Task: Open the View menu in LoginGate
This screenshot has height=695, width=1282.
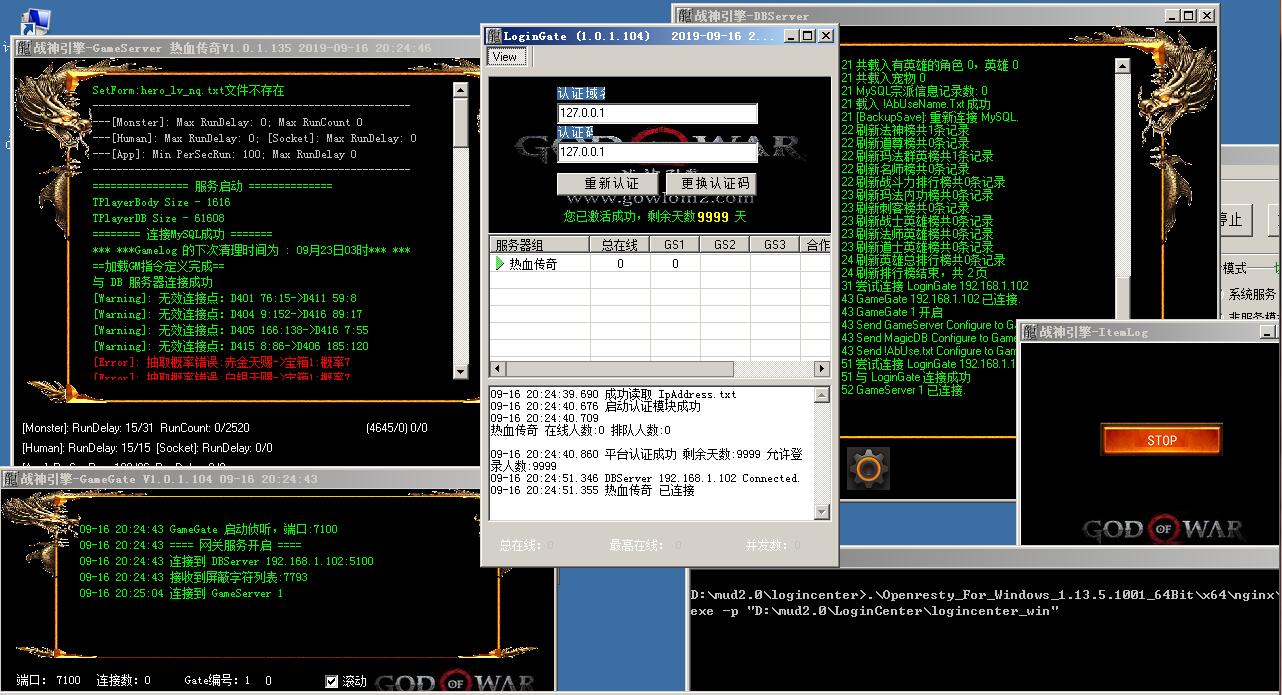Action: 505,57
